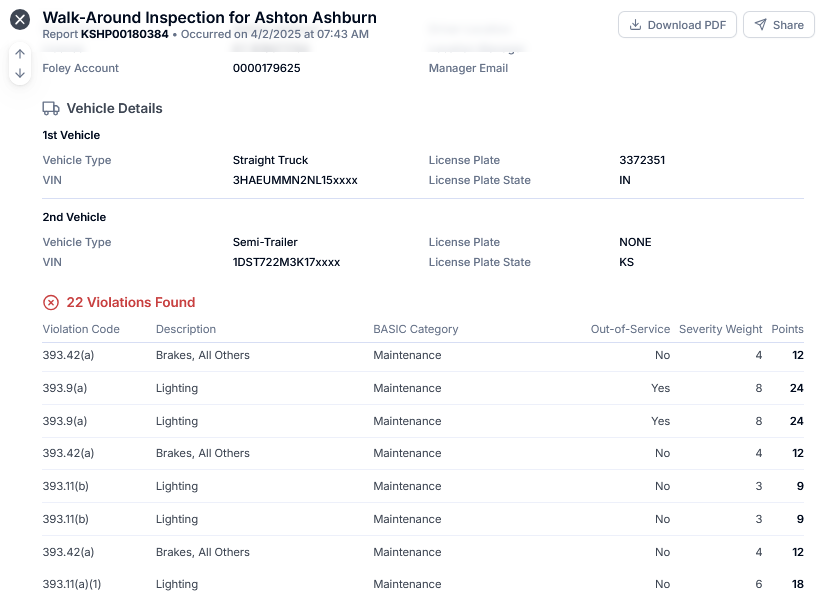Select report number KSHP00180384
This screenshot has height=598, width=822.
[x=125, y=35]
